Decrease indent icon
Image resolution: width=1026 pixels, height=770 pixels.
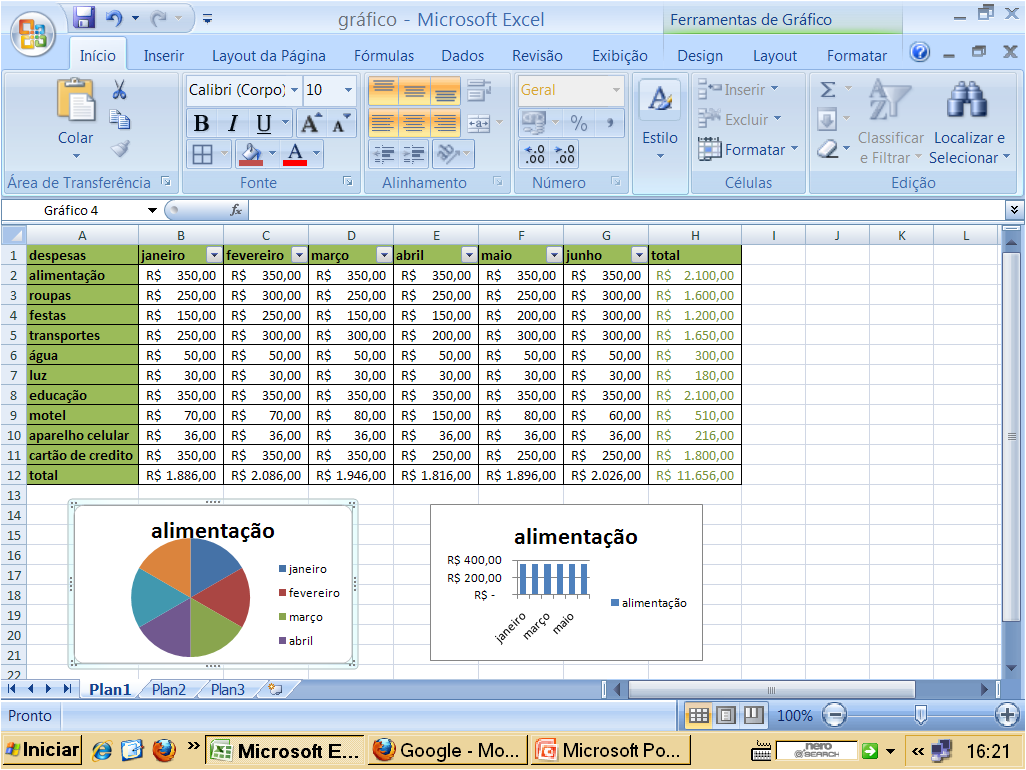click(383, 154)
